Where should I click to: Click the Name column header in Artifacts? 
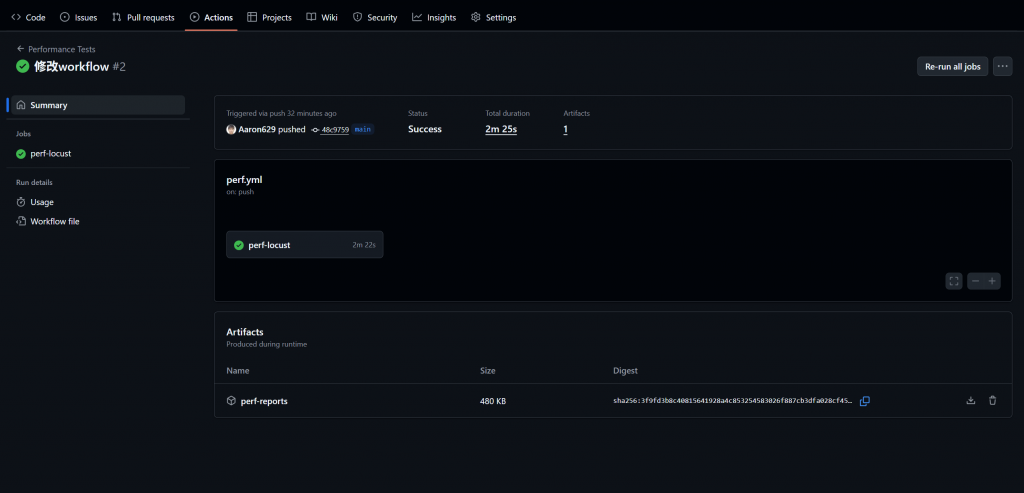tap(238, 371)
